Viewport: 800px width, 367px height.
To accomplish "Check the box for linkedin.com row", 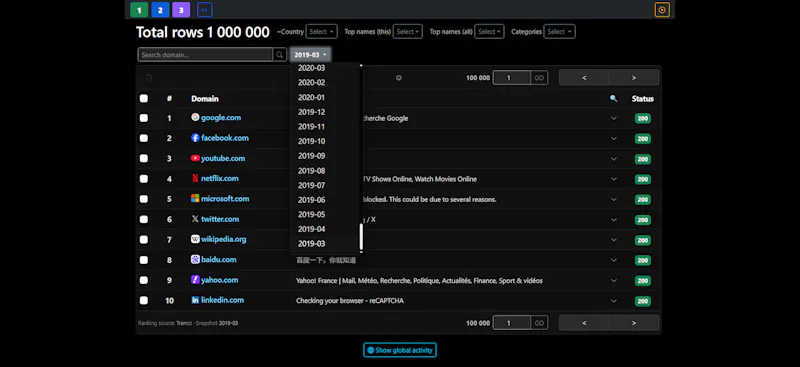I will [144, 300].
